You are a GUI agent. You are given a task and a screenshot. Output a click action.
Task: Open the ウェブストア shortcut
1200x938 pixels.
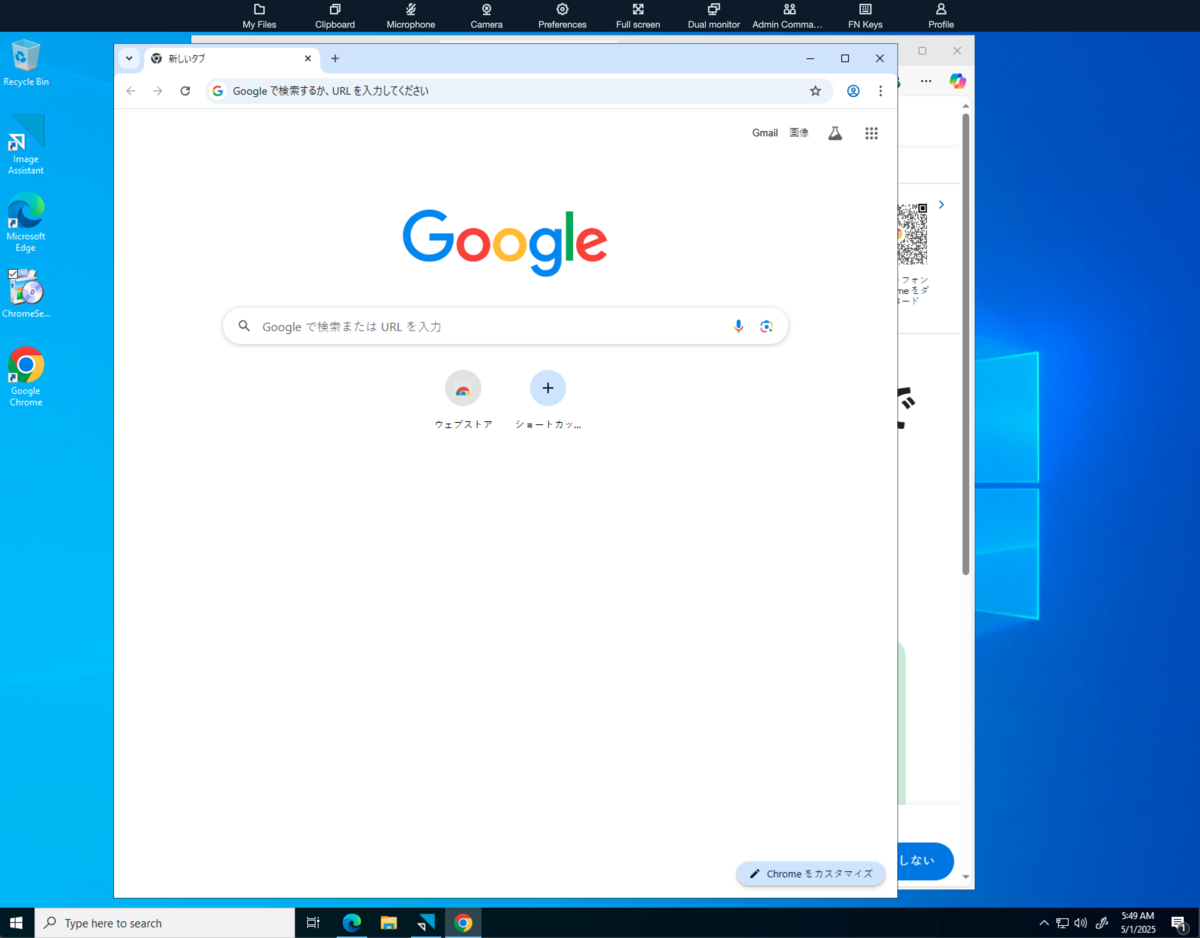[x=463, y=400]
